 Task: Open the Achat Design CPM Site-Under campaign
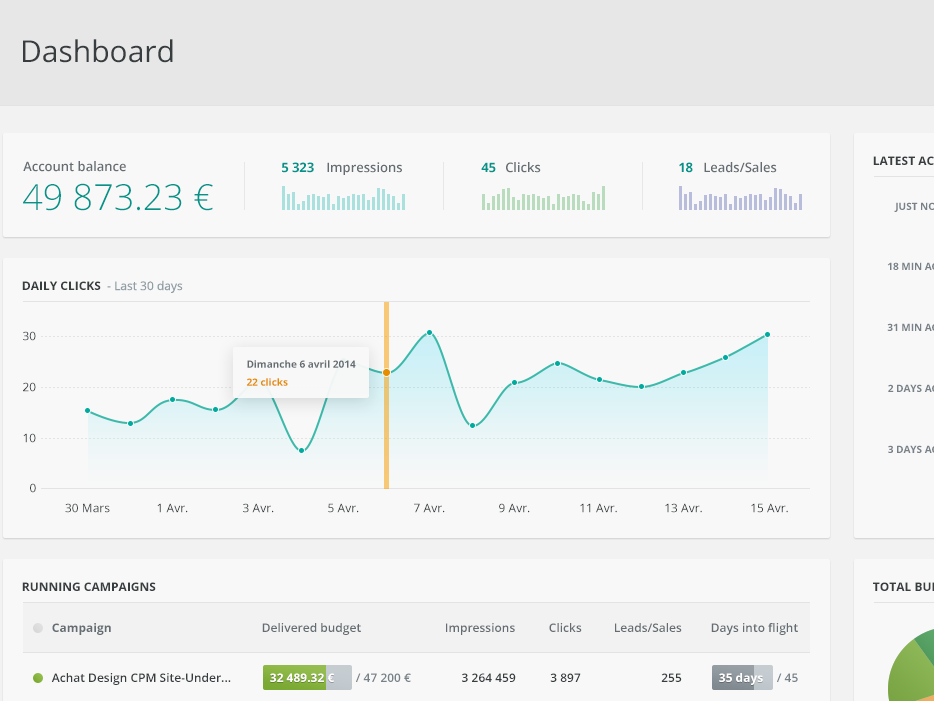tap(141, 678)
